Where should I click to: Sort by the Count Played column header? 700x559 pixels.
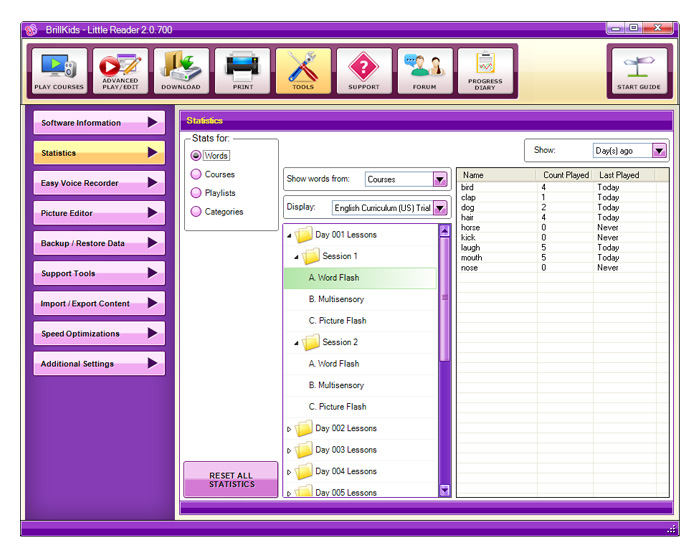pos(566,175)
